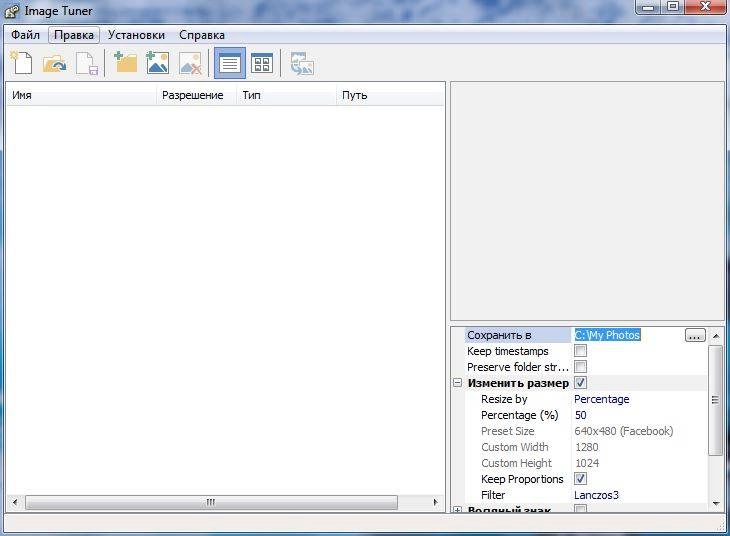
Task: Click the Save task list icon
Action: (87, 63)
